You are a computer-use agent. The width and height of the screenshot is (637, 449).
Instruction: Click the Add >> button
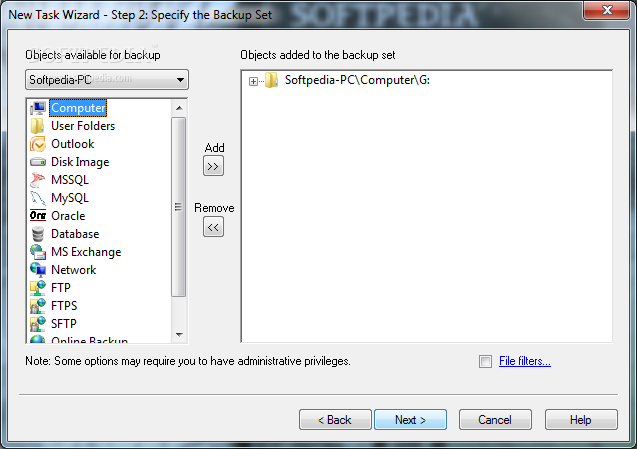(x=213, y=166)
